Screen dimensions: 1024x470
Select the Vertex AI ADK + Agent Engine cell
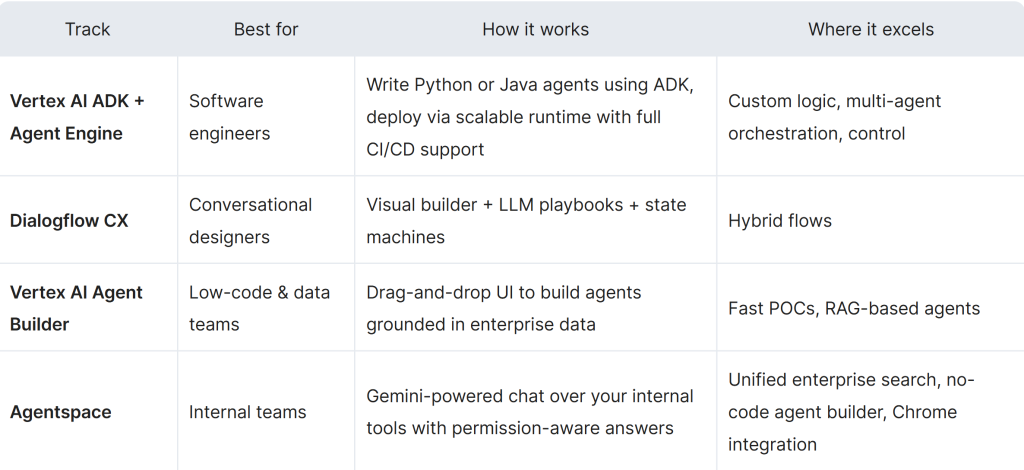[88, 117]
